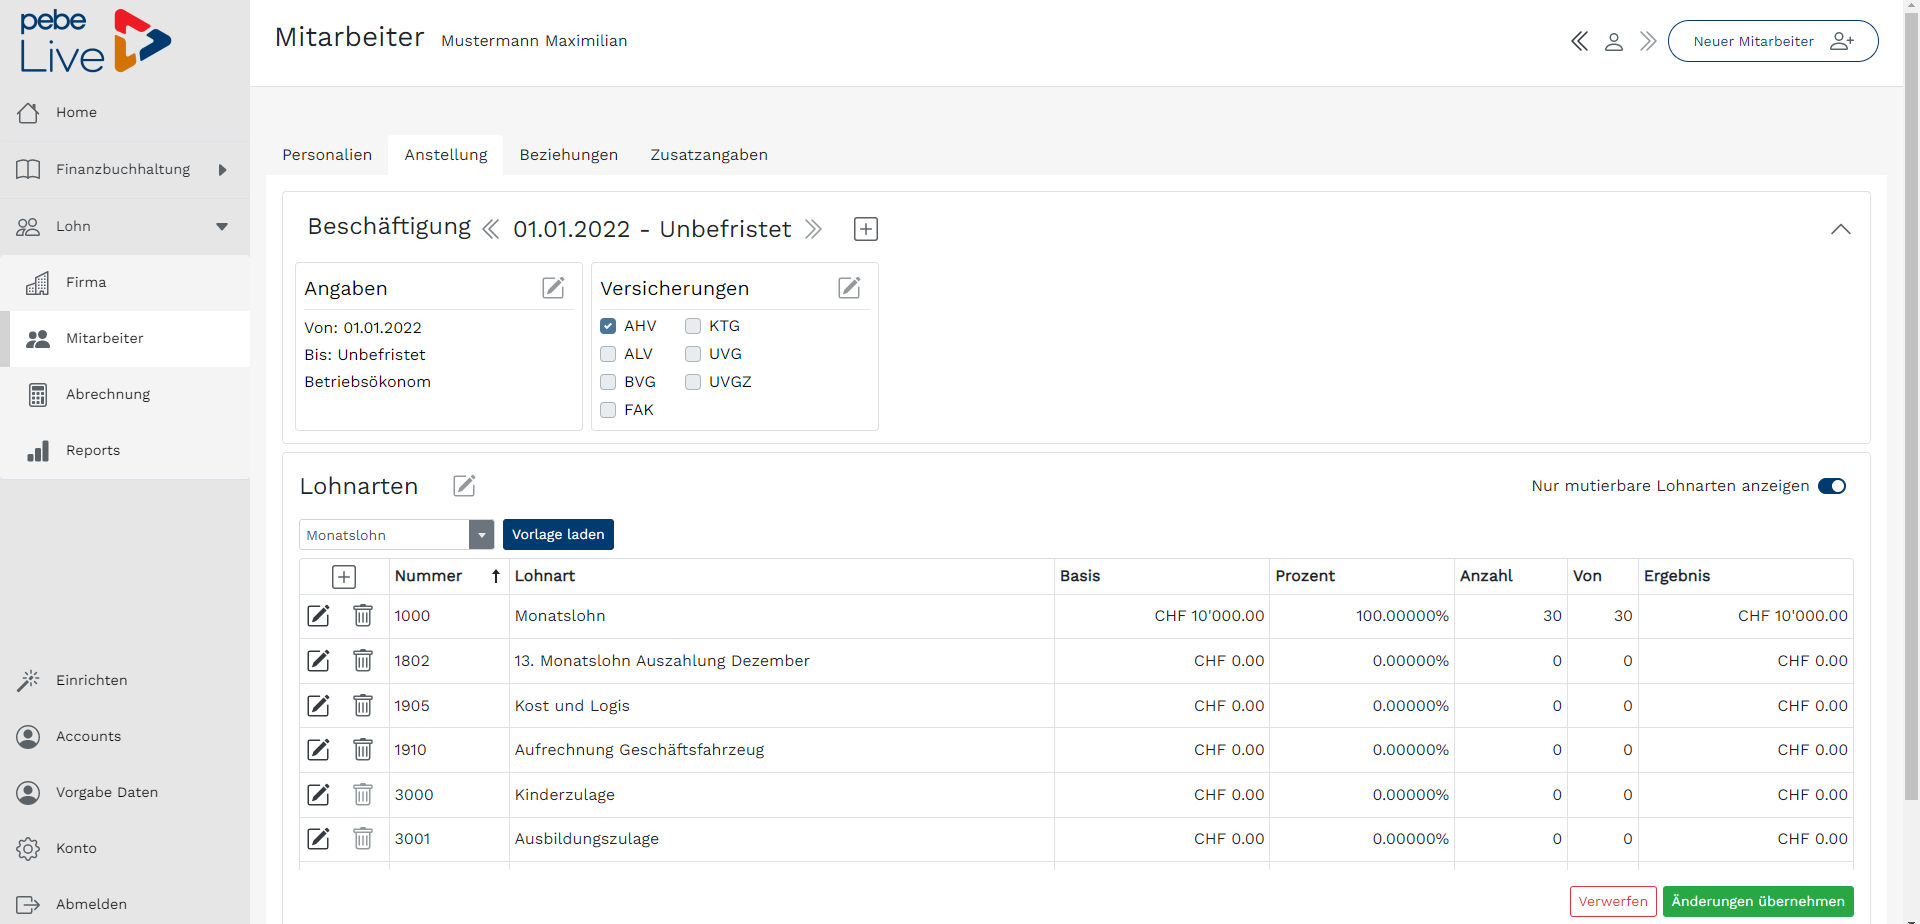Image resolution: width=1920 pixels, height=924 pixels.
Task: Add a new Lohnart row
Action: 344,577
